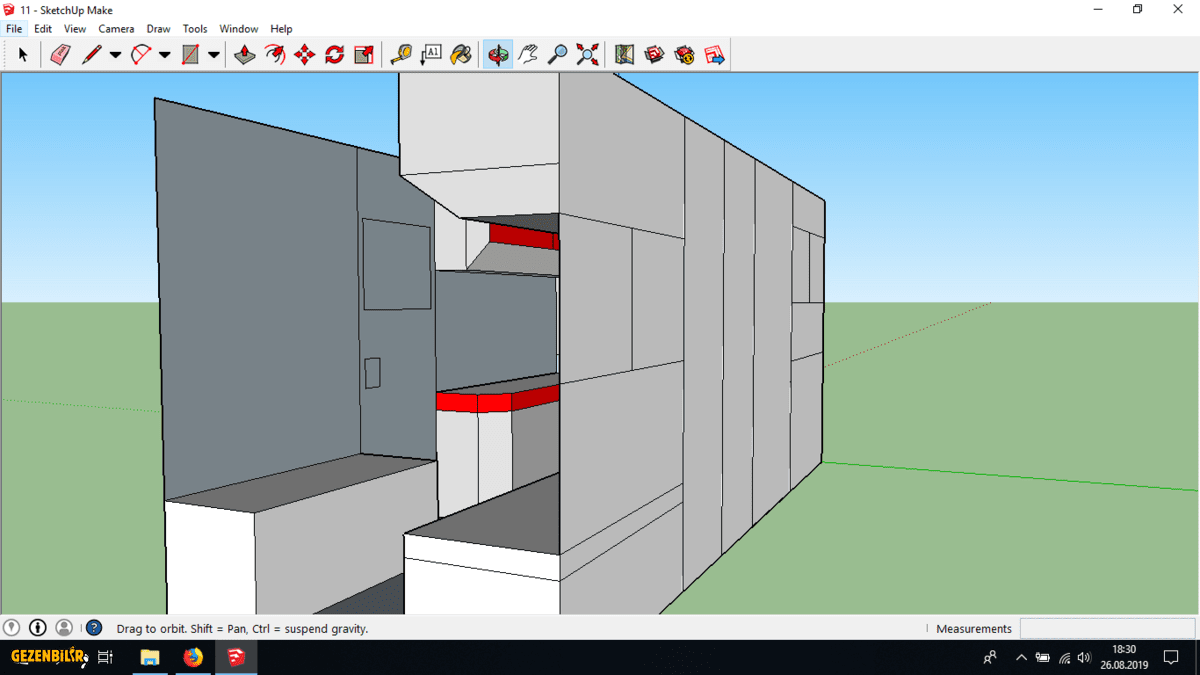Screen dimensions: 1200x675
Task: Open the View menu
Action: click(x=75, y=29)
